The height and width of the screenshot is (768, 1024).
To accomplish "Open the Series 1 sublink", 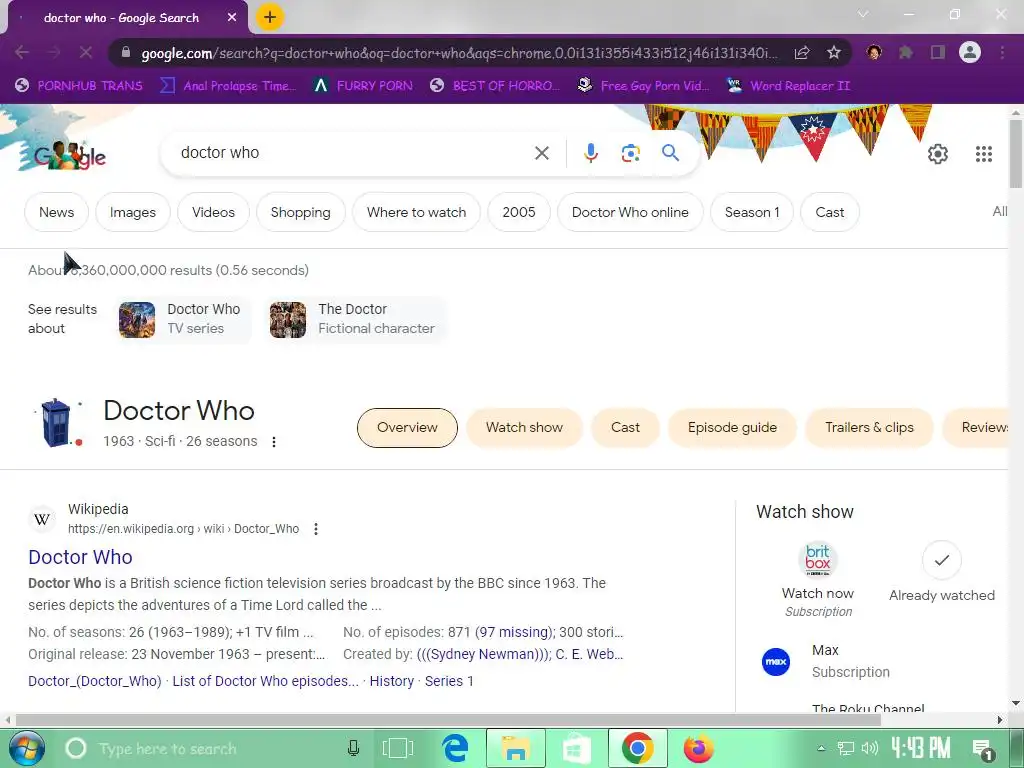I will 449,681.
